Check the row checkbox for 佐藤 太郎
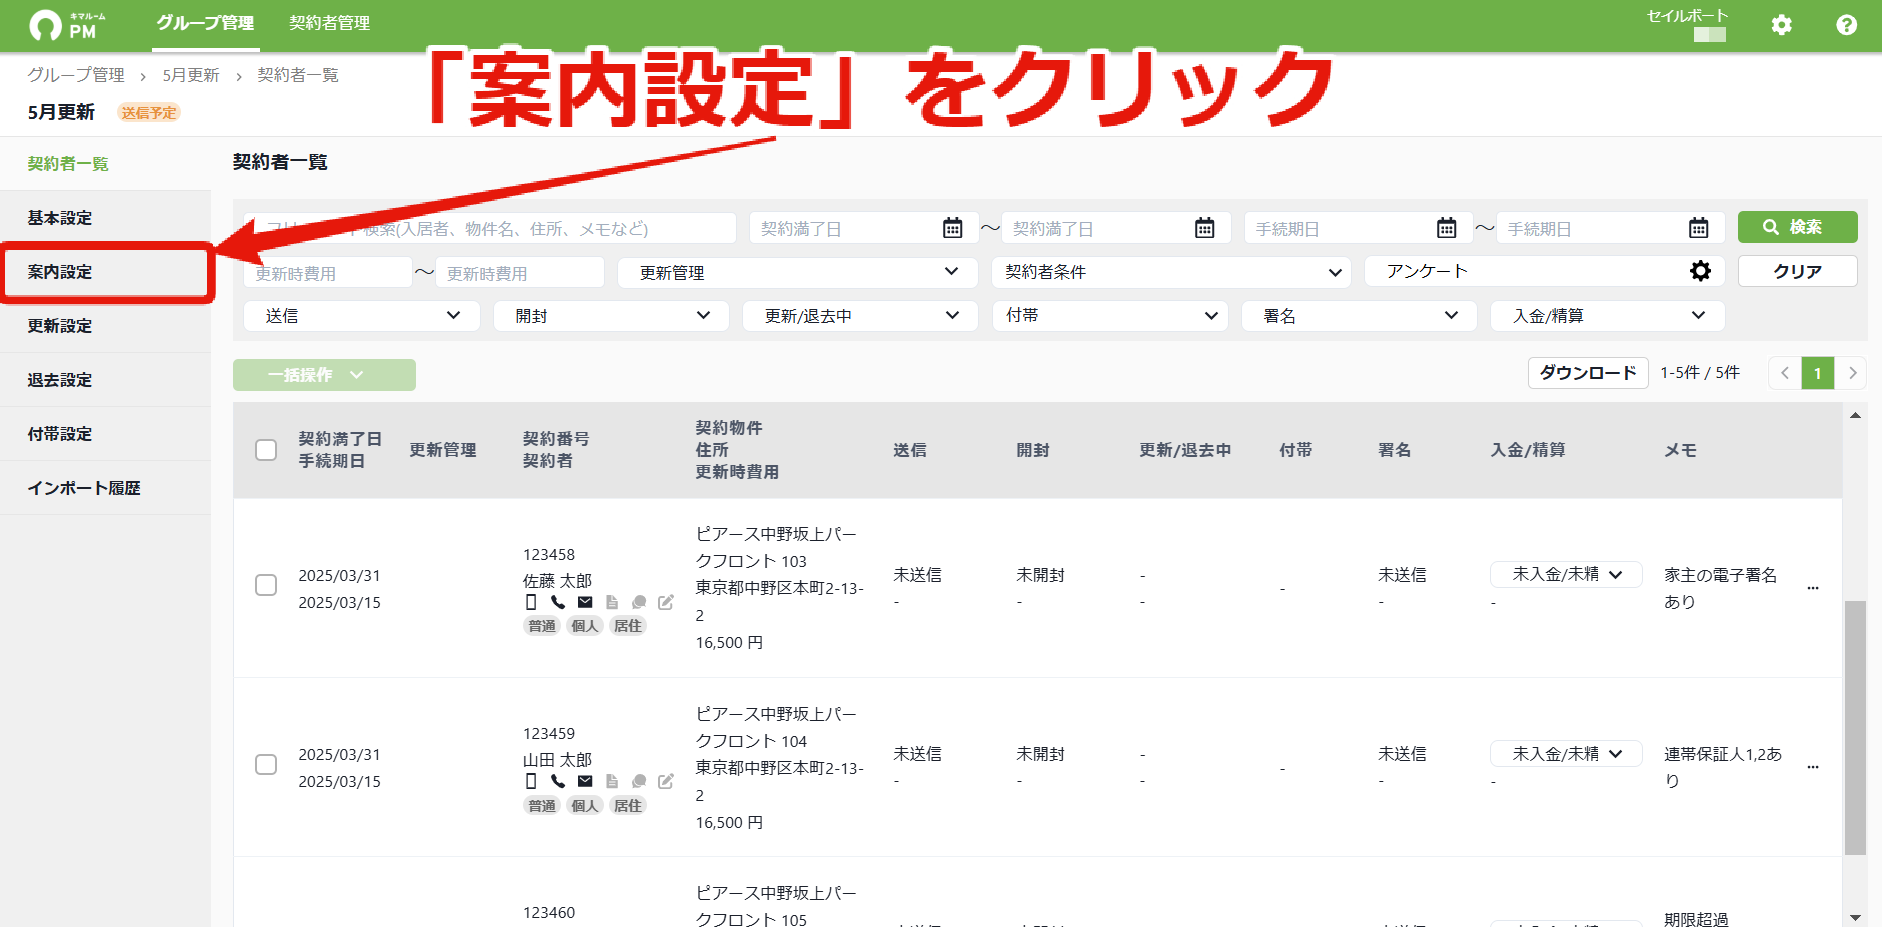 coord(266,585)
